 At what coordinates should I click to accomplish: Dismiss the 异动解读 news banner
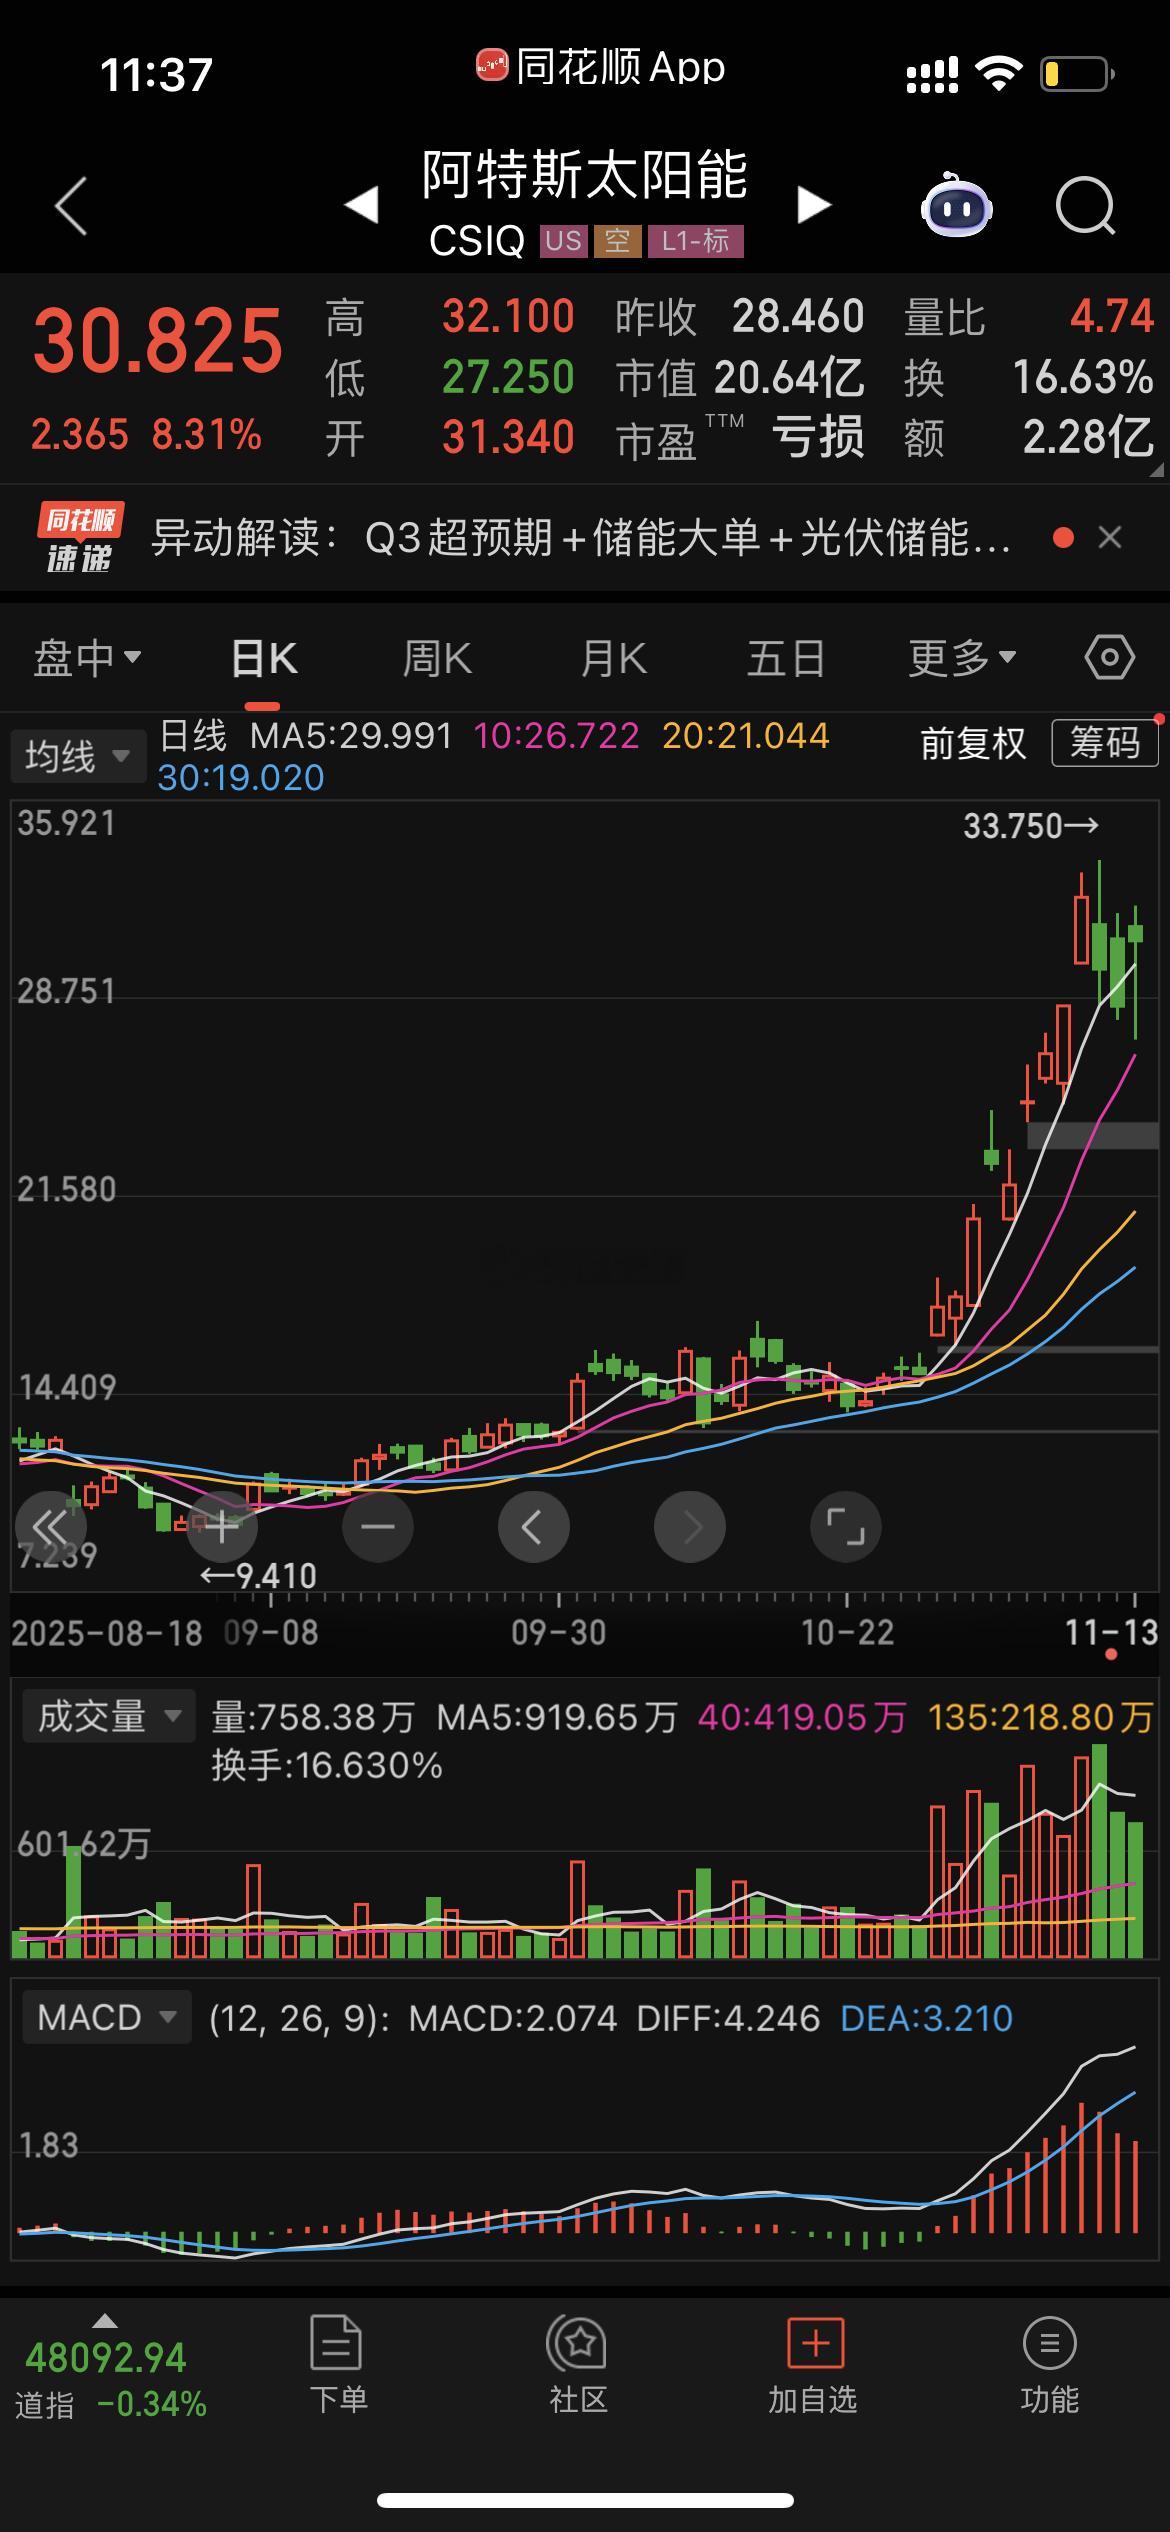point(1110,538)
